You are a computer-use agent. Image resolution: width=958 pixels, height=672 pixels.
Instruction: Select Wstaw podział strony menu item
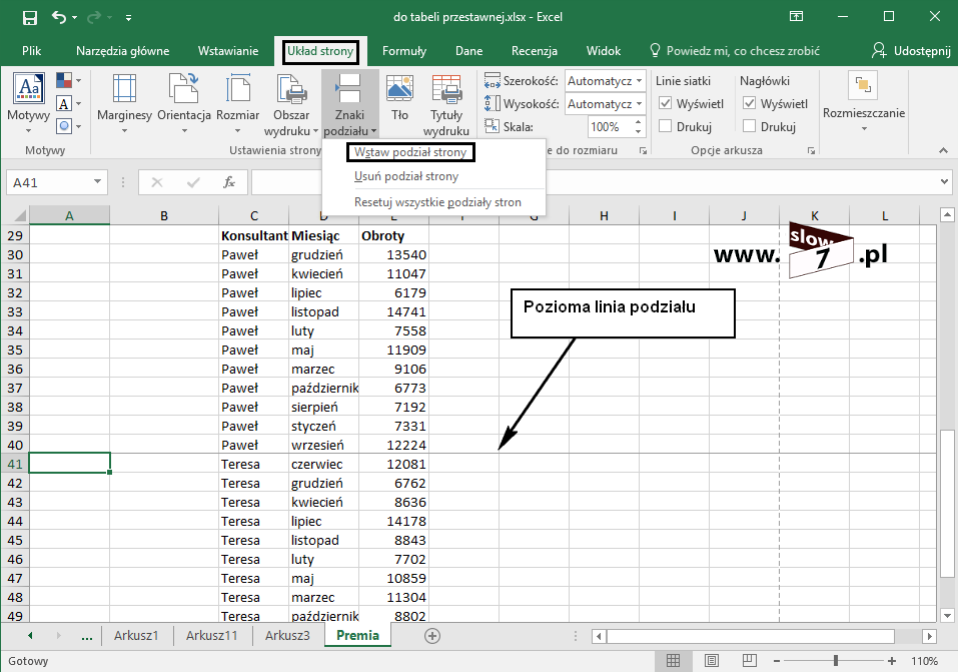click(x=411, y=152)
